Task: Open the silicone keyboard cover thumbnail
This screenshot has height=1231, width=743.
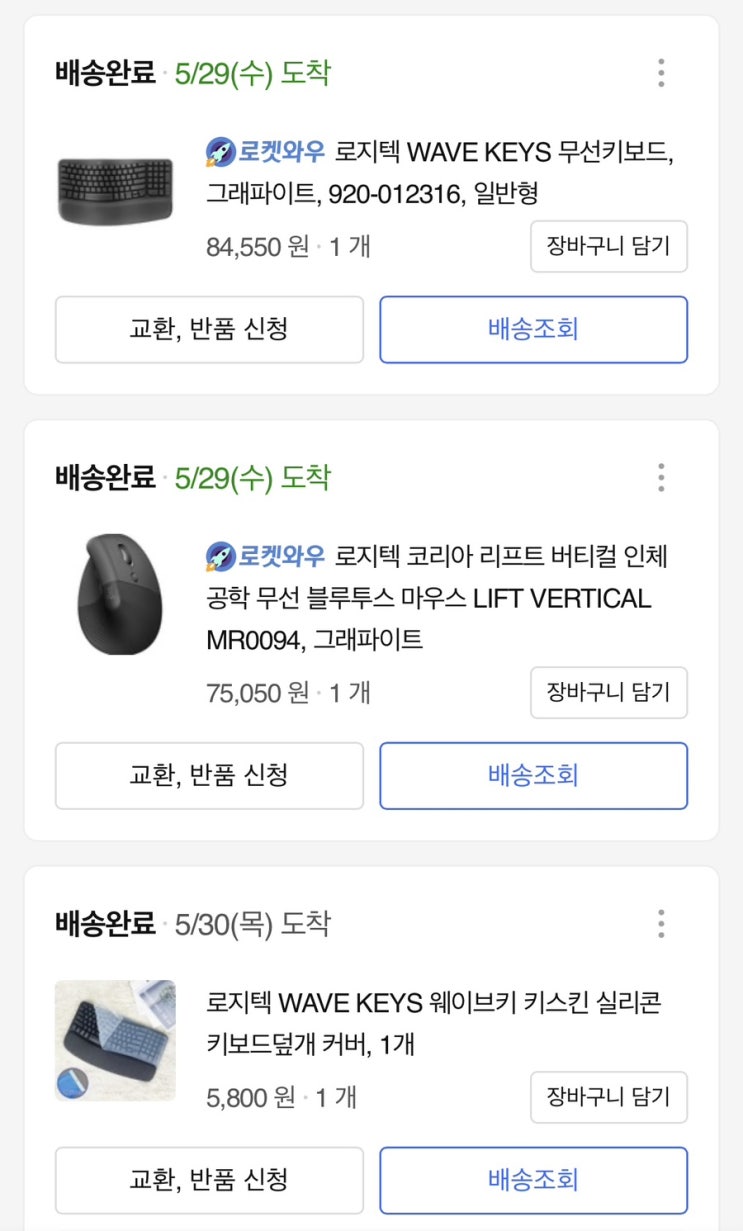Action: pyautogui.click(x=115, y=1040)
